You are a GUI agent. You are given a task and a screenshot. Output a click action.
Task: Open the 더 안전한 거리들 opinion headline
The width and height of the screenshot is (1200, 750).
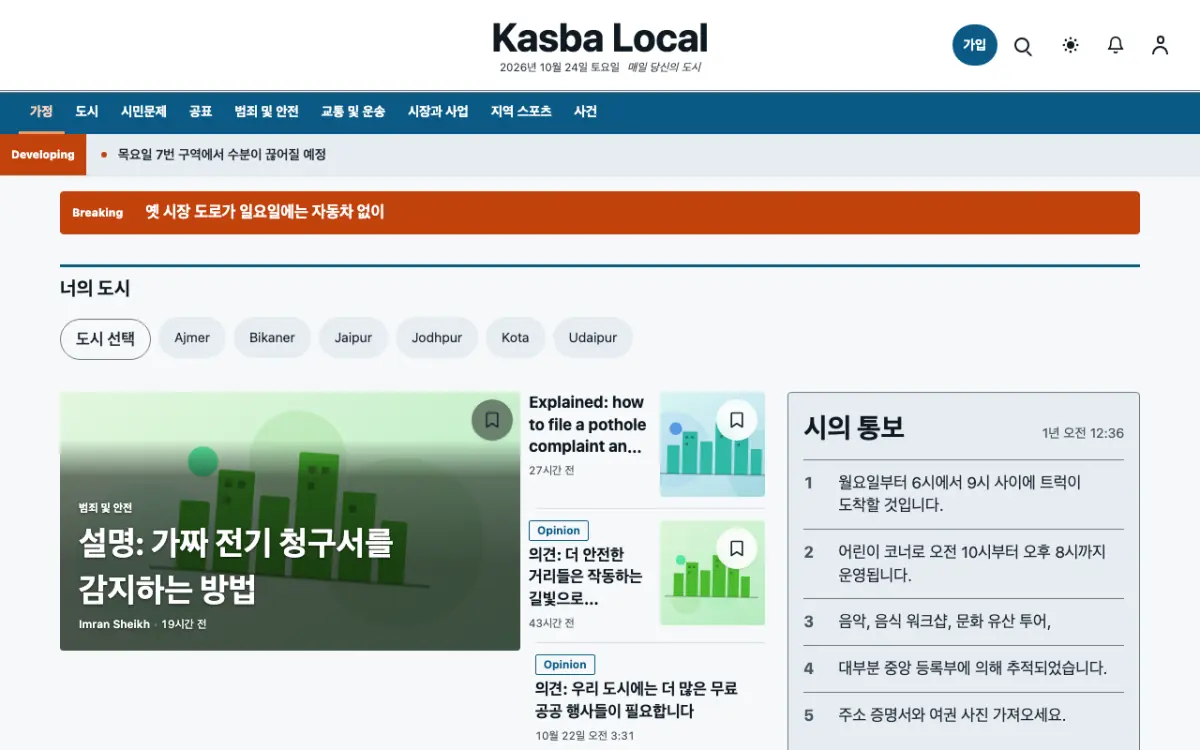(x=586, y=577)
